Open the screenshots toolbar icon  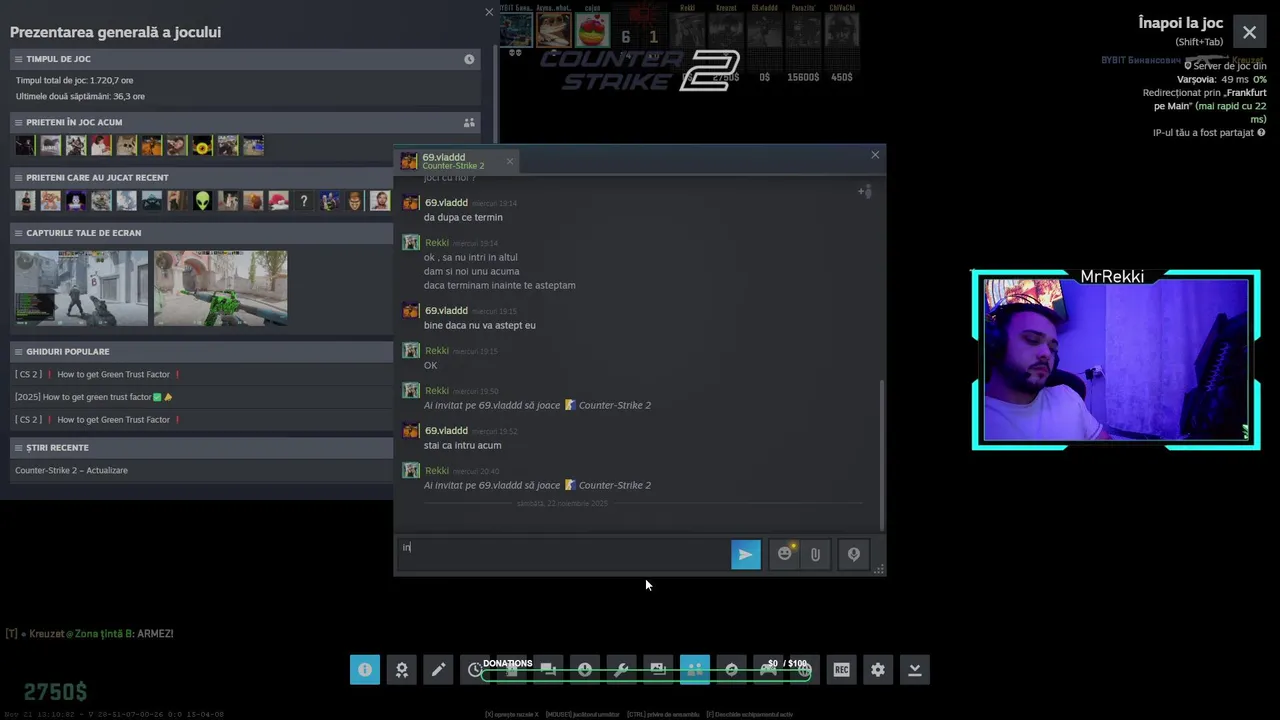658,670
